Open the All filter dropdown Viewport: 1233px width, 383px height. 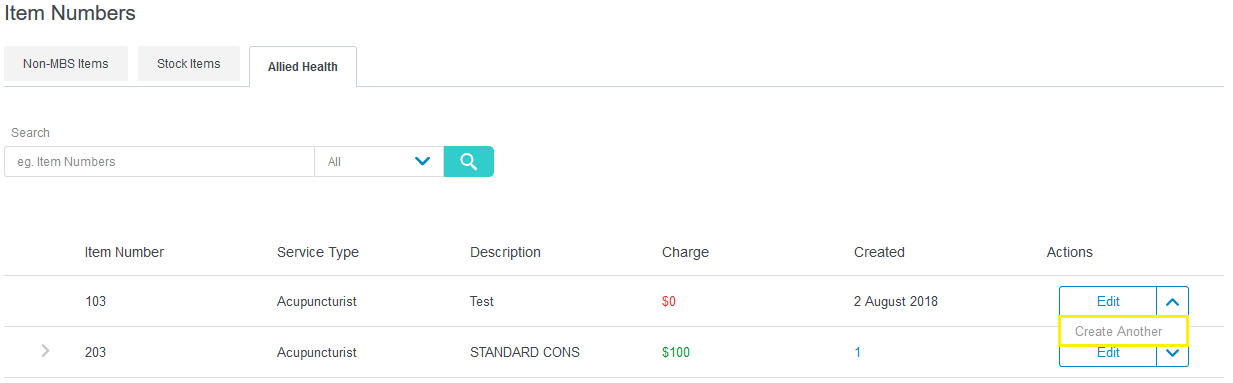pyautogui.click(x=379, y=161)
